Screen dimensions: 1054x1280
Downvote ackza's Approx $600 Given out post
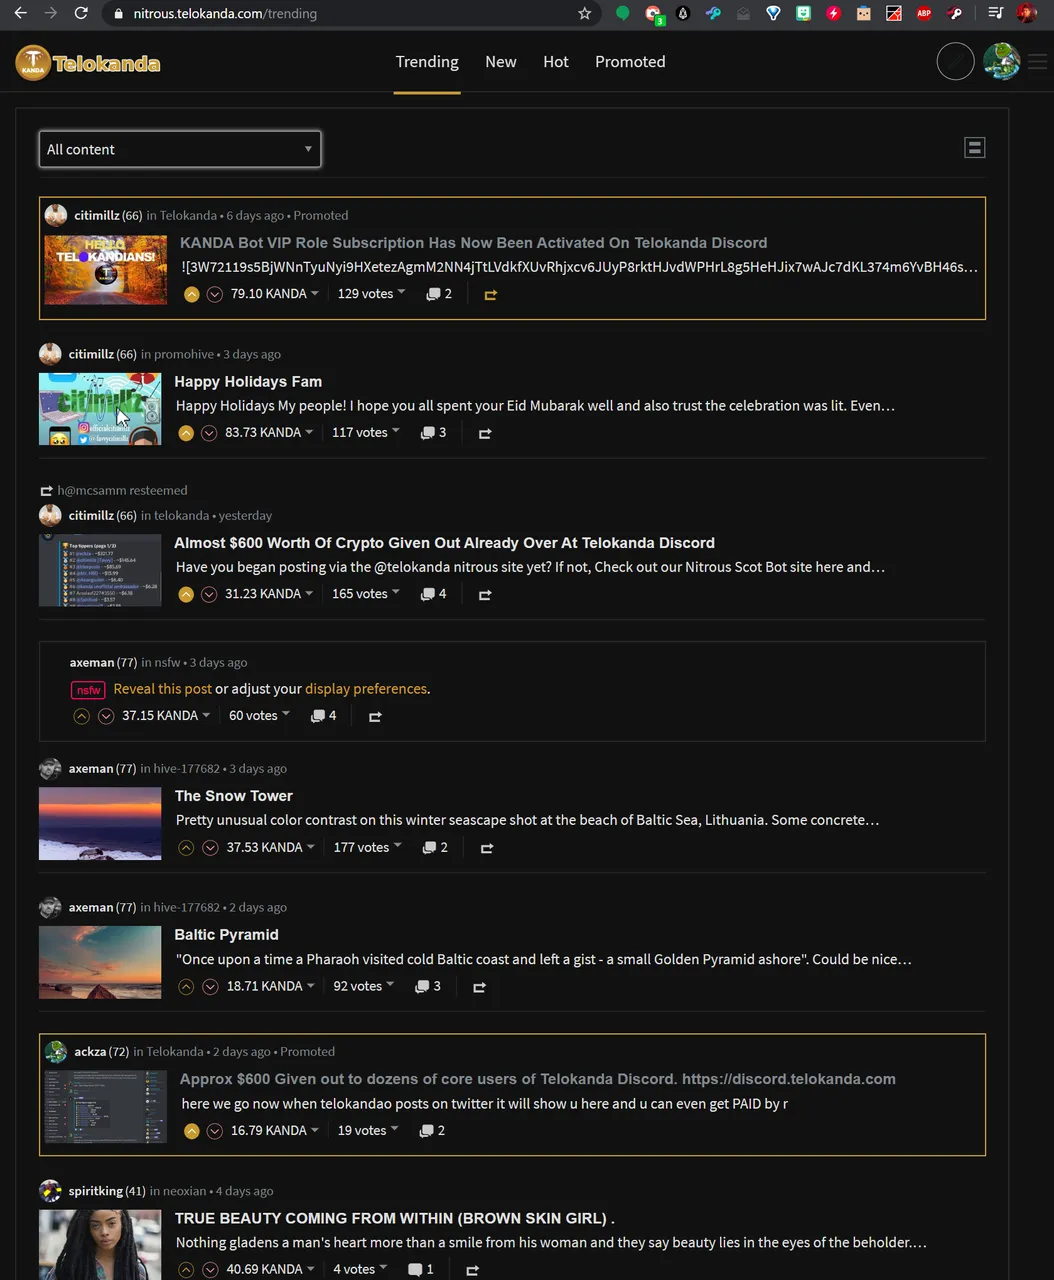[x=215, y=1131]
